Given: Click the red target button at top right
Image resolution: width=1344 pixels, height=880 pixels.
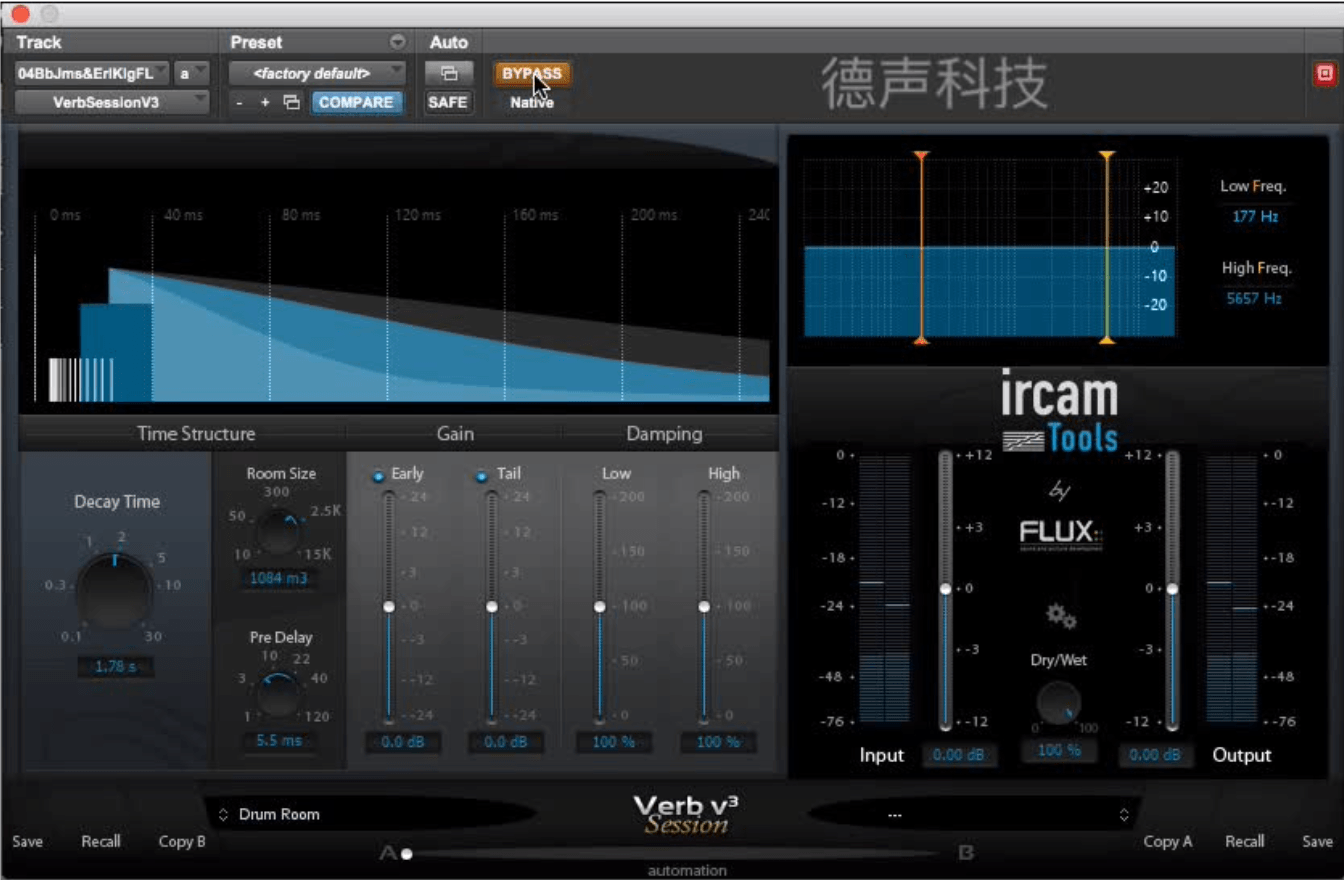Looking at the screenshot, I should click(1325, 73).
